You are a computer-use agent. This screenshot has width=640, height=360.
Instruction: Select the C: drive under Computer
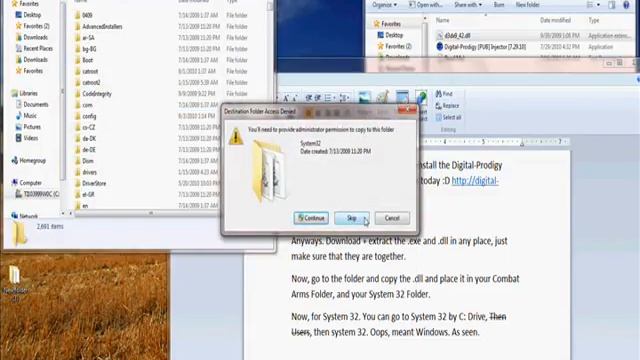coord(37,194)
